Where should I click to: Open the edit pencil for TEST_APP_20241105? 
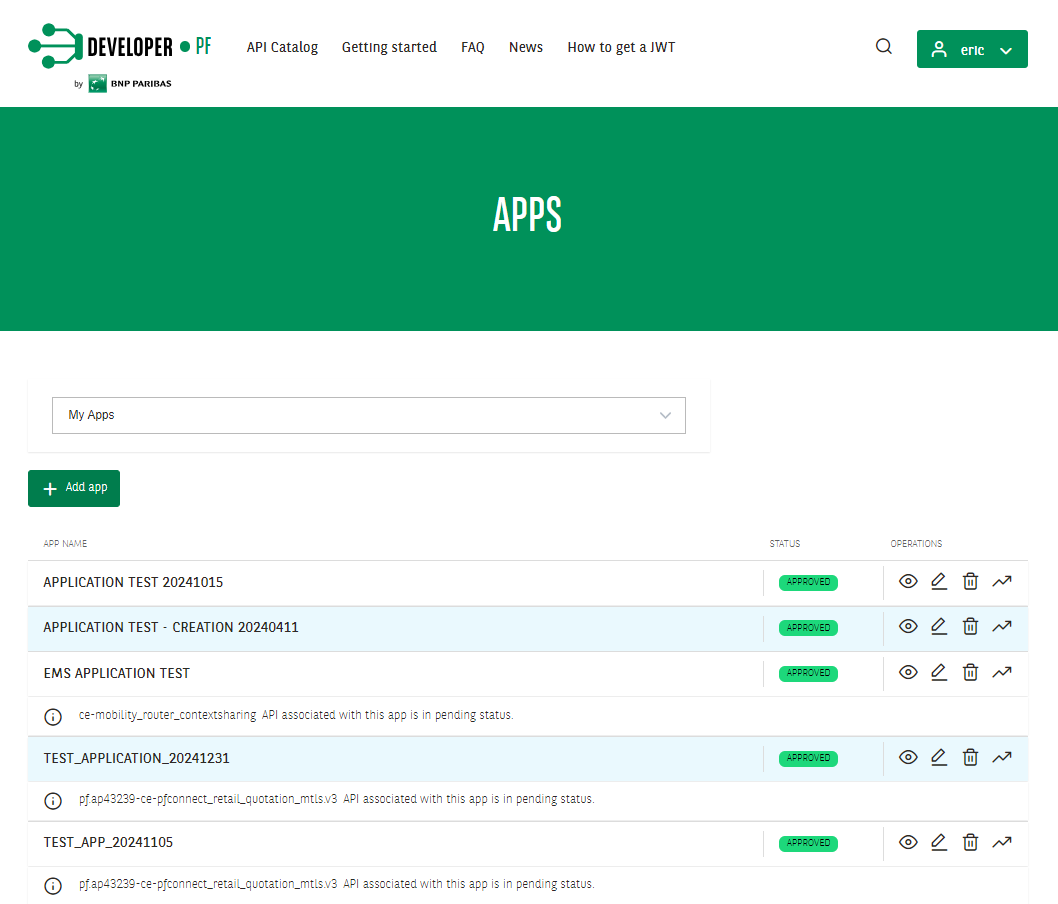tap(939, 842)
